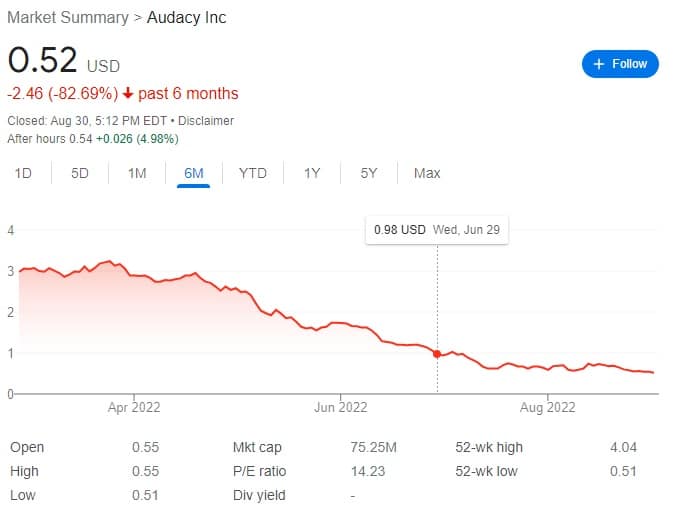Click the Aug 2022 axis label
Image resolution: width=697 pixels, height=515 pixels.
pos(547,407)
